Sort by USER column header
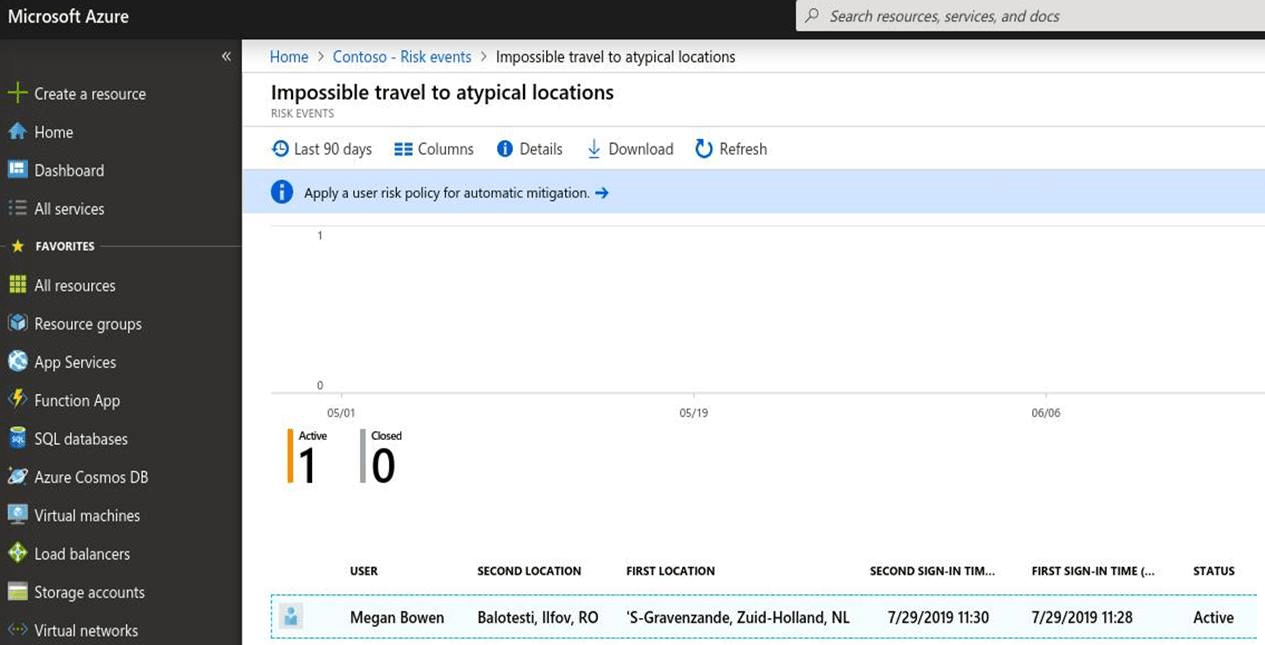The height and width of the screenshot is (645, 1265). [x=364, y=571]
